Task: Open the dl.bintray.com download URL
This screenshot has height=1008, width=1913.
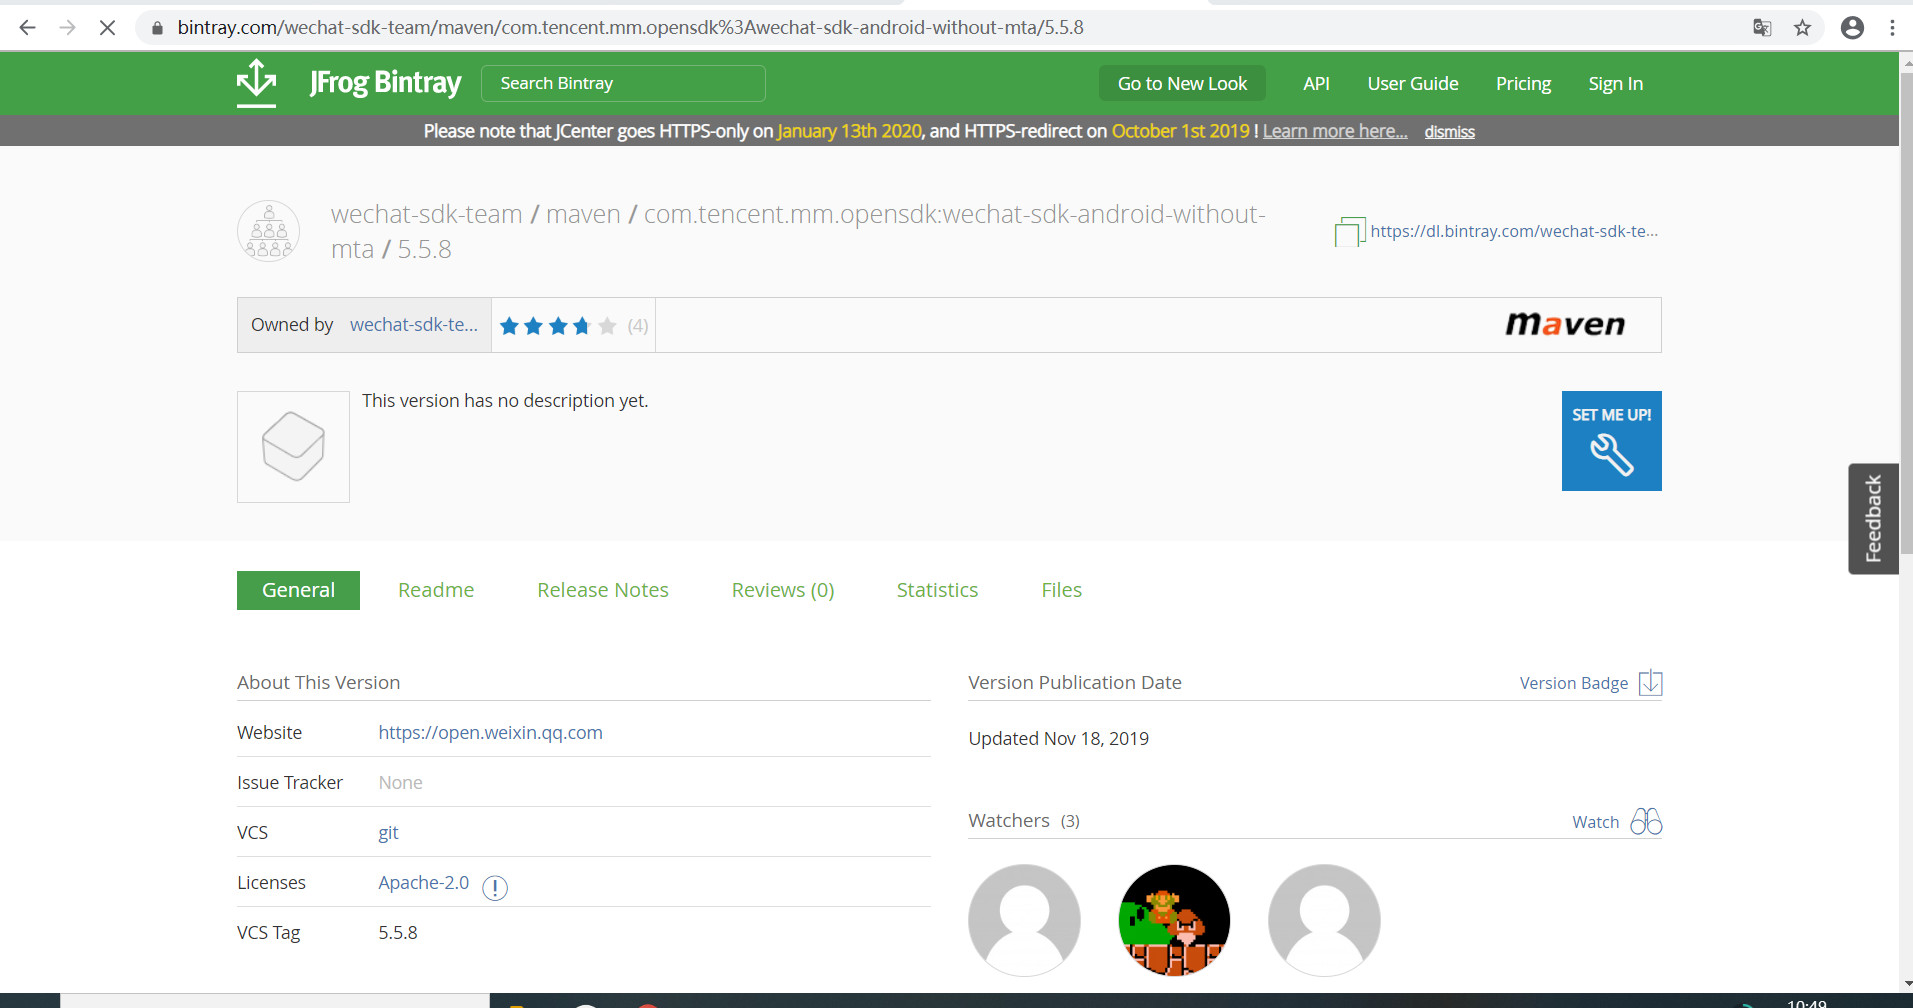Action: 1514,231
